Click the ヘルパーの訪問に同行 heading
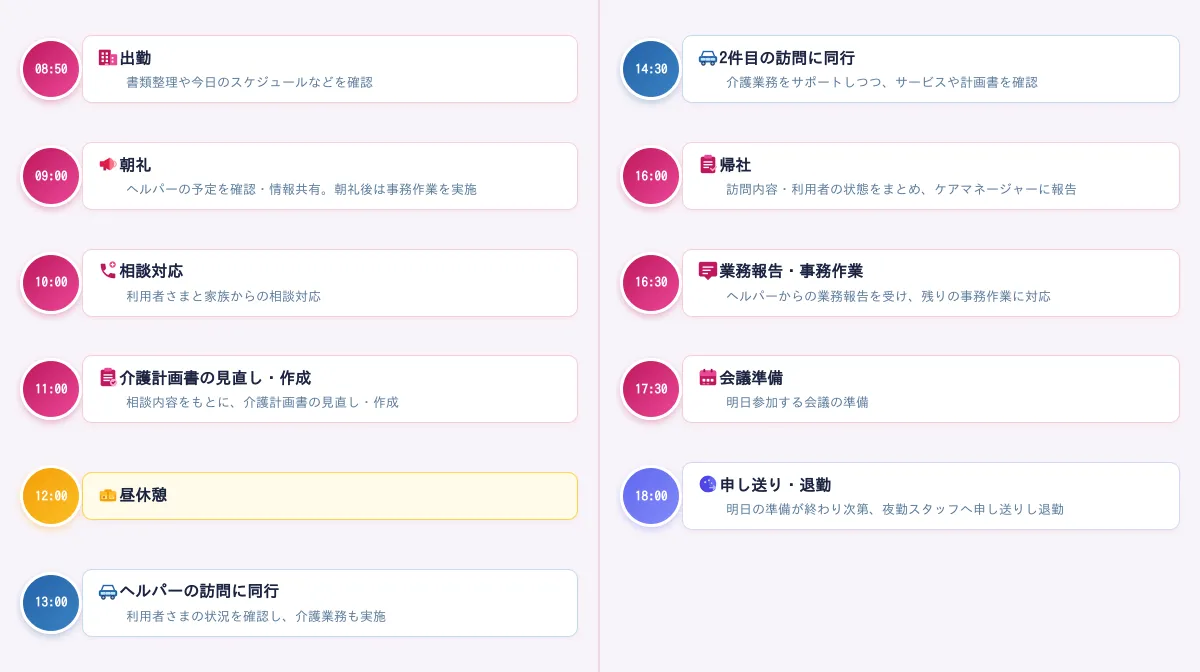The image size is (1200, 672). 200,591
